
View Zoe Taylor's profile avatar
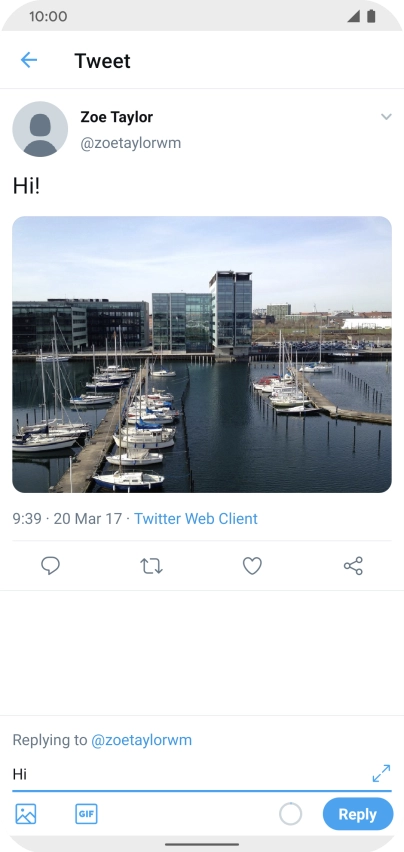click(40, 129)
